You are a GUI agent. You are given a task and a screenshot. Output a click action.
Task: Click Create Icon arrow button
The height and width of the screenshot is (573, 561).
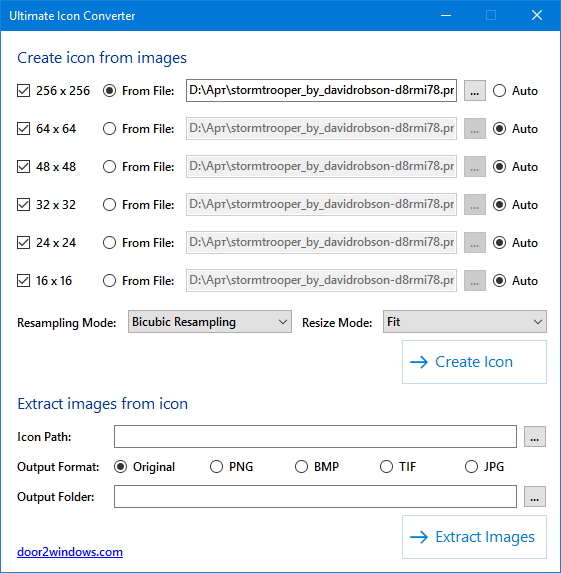pos(474,362)
